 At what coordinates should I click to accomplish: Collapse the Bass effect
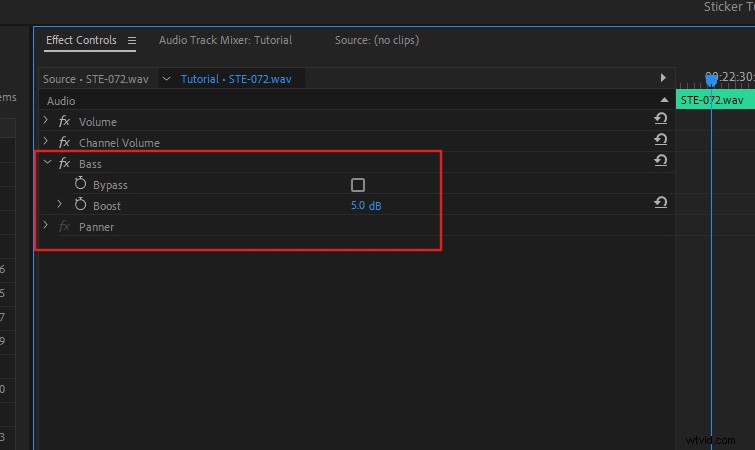[x=47, y=163]
